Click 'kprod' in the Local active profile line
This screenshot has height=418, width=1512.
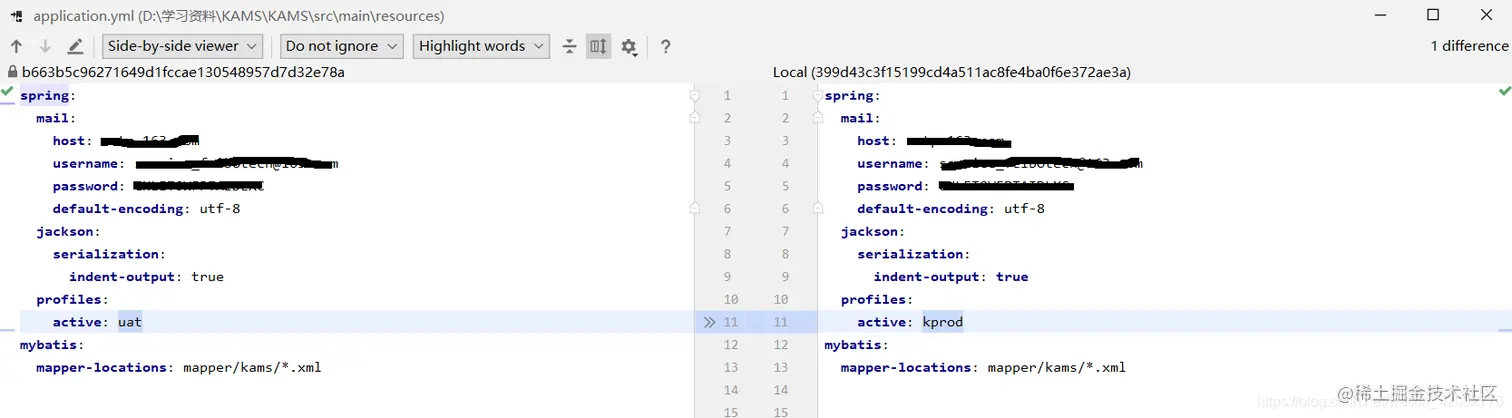pyautogui.click(x=942, y=322)
